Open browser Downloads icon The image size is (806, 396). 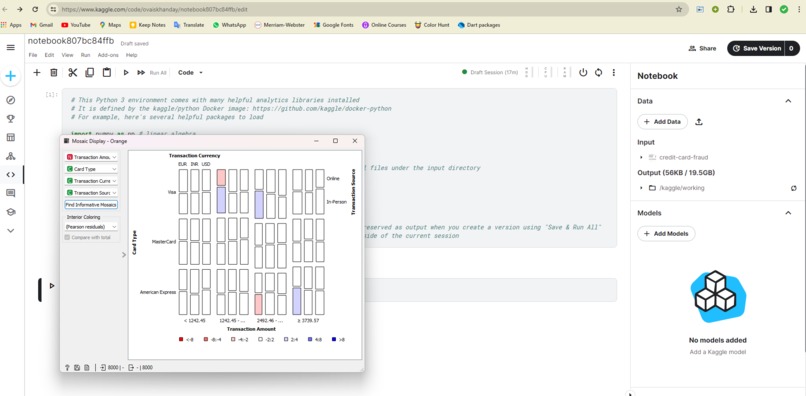[754, 9]
